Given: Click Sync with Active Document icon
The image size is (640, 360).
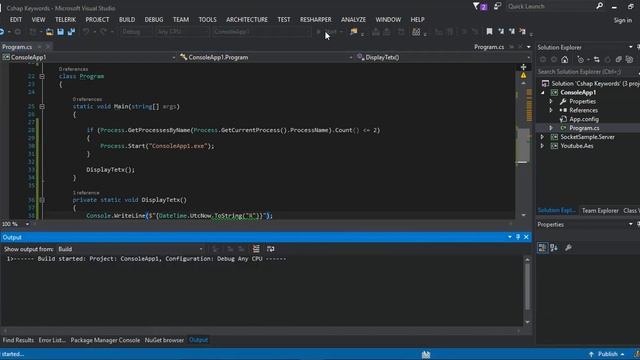Looking at the screenshot, I should (x=597, y=60).
